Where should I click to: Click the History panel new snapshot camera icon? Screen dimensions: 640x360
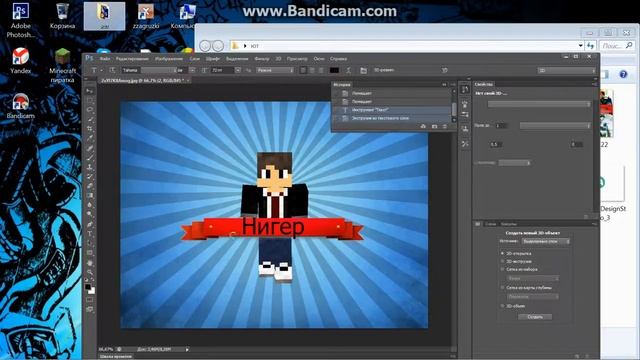coord(434,127)
